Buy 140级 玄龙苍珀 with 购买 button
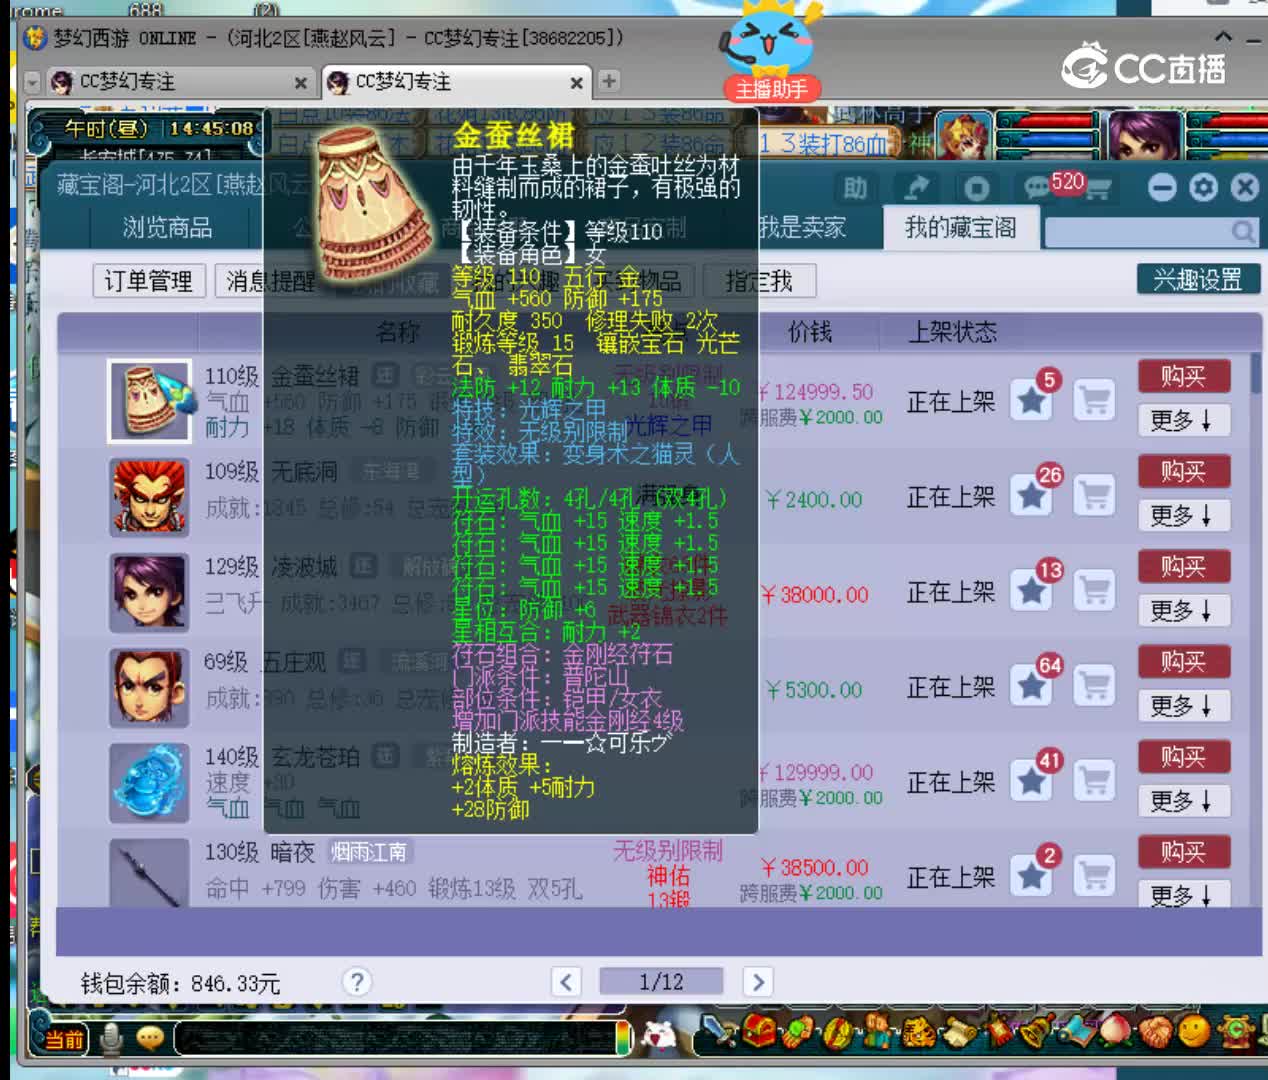 1183,756
